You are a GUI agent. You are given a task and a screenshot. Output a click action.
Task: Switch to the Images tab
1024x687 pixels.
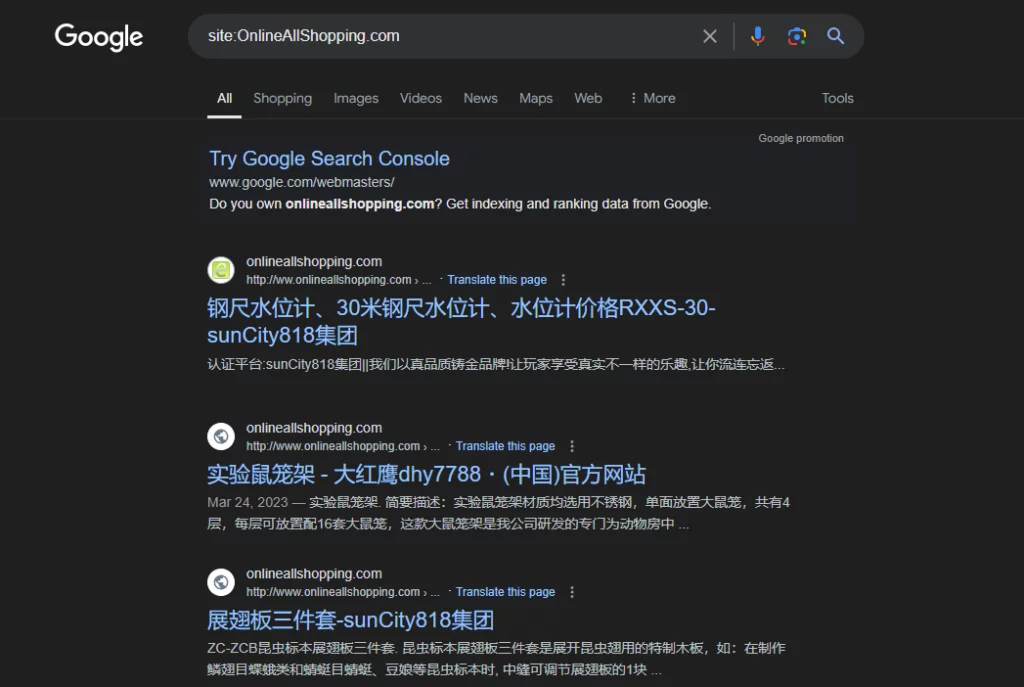pos(356,98)
